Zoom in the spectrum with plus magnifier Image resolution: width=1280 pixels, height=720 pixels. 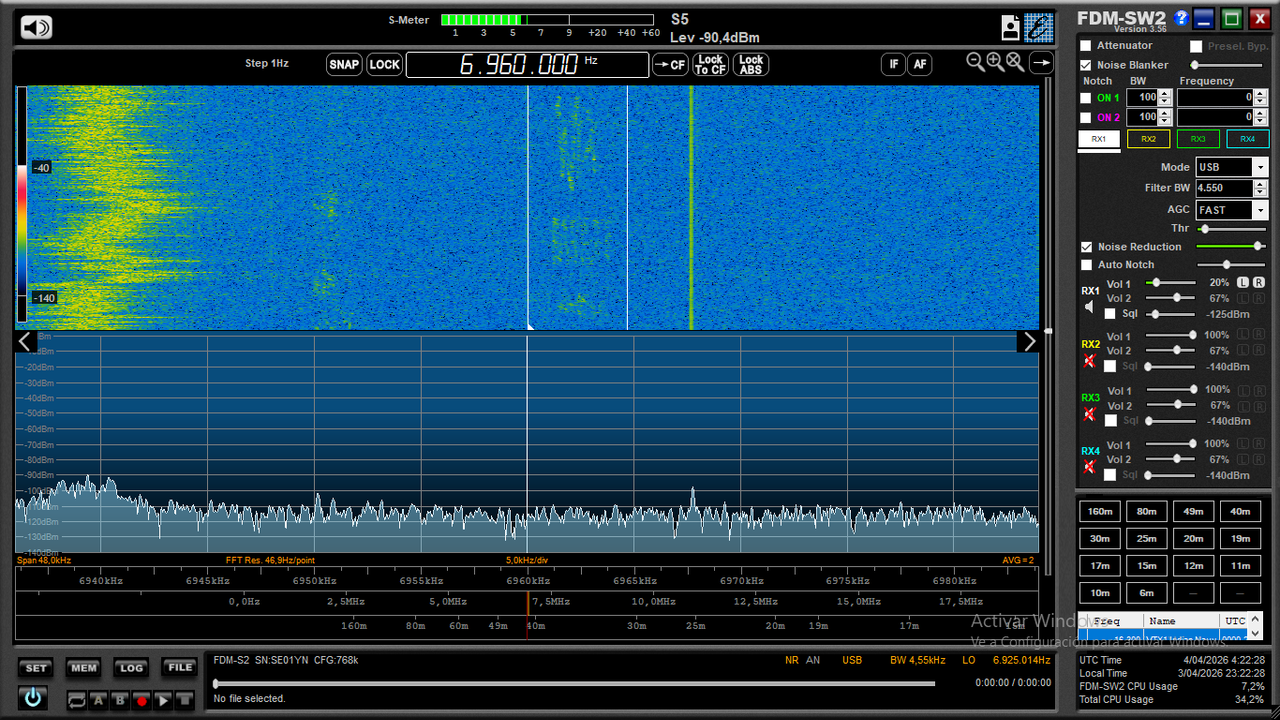(995, 62)
